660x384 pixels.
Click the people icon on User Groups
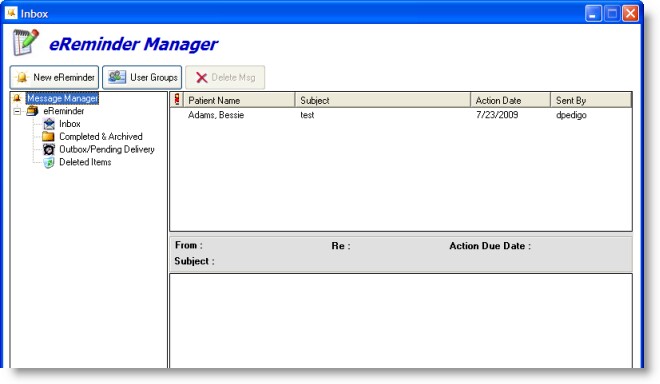pyautogui.click(x=117, y=77)
